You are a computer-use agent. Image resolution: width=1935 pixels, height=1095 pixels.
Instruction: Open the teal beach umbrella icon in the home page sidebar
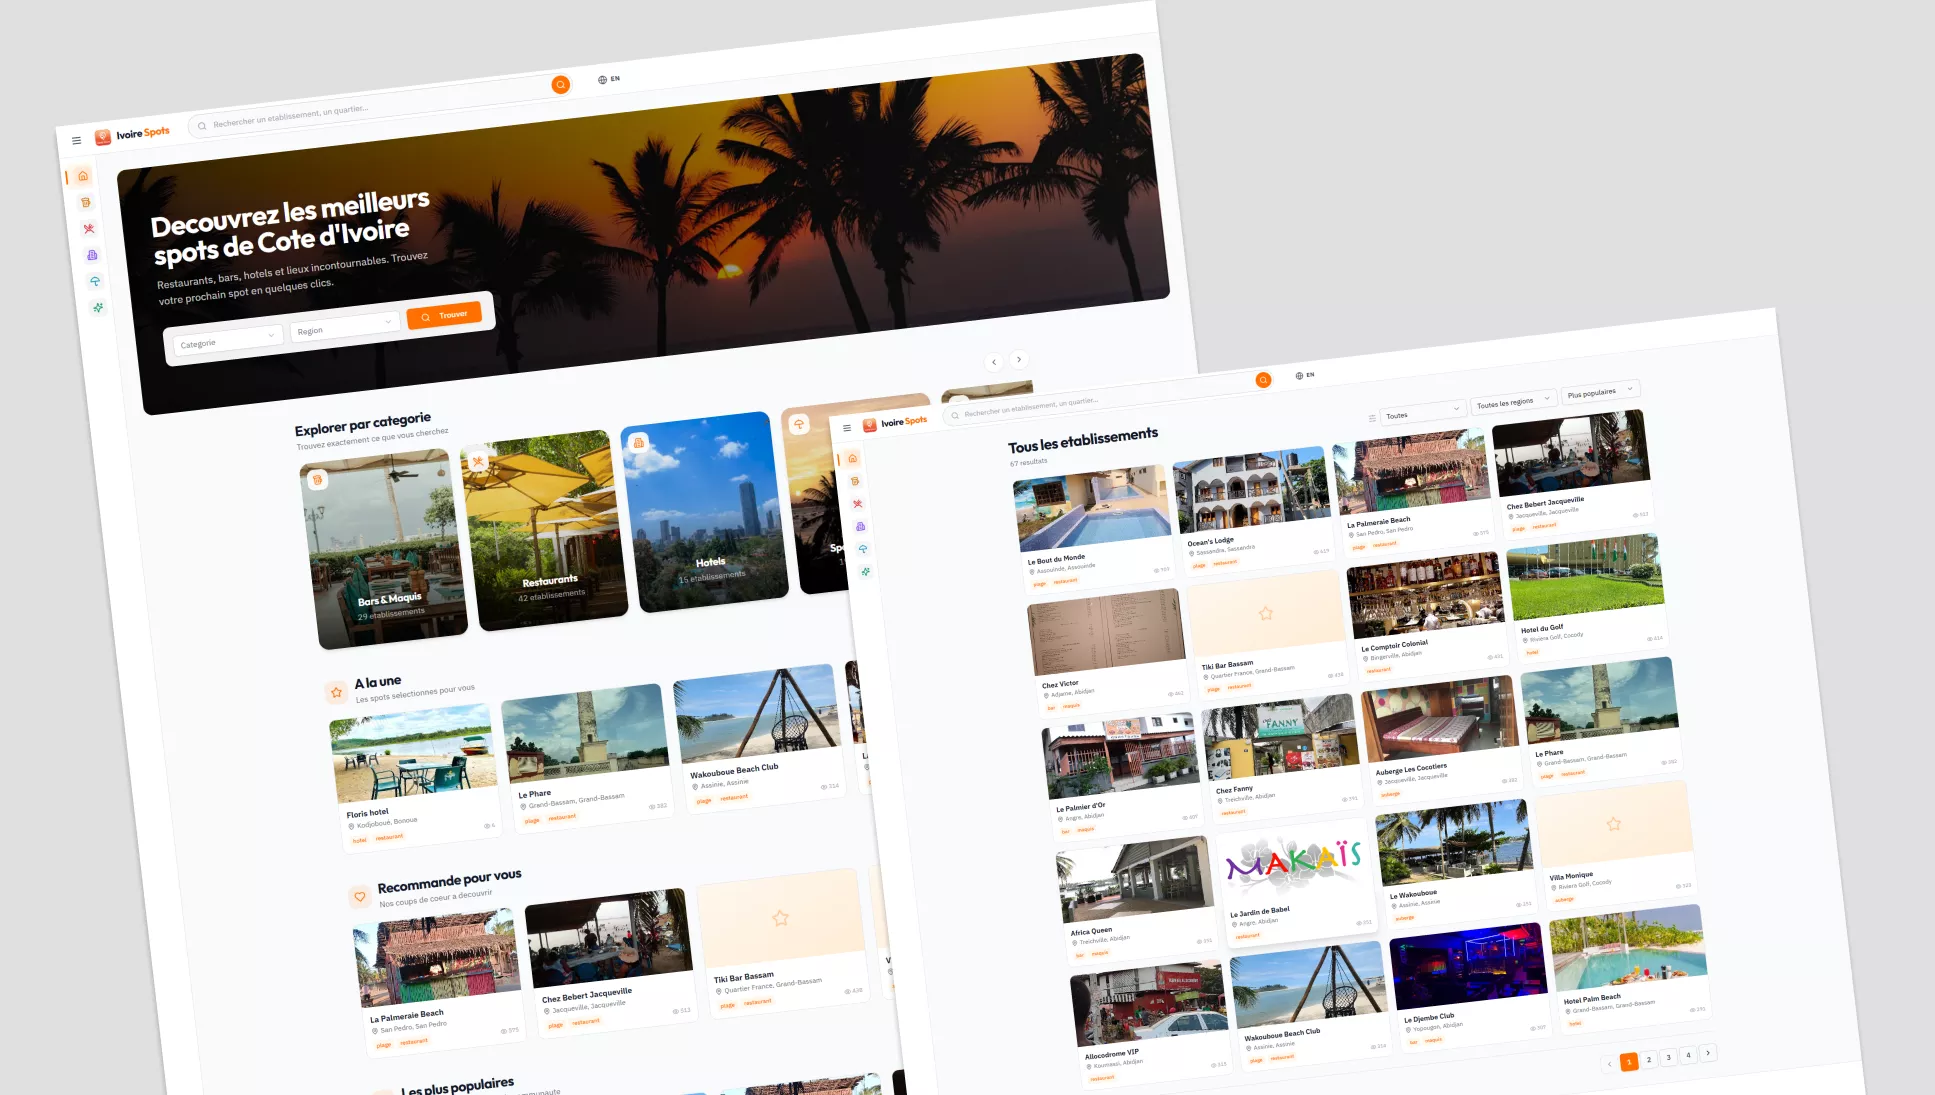95,281
